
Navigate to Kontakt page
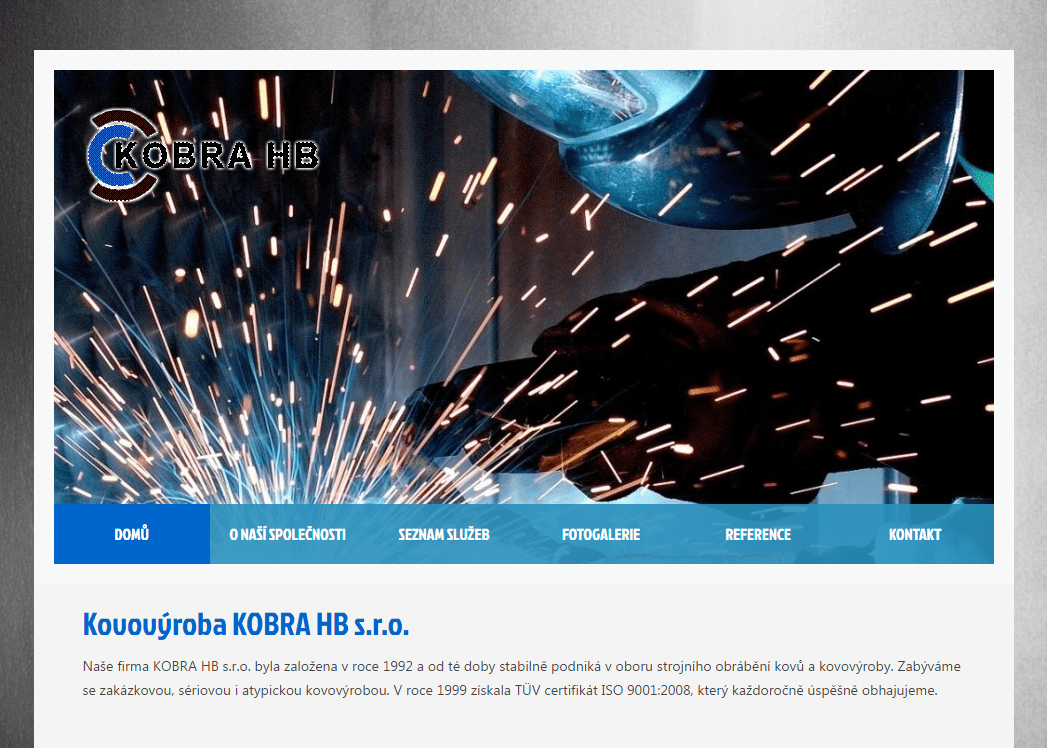pyautogui.click(x=915, y=534)
